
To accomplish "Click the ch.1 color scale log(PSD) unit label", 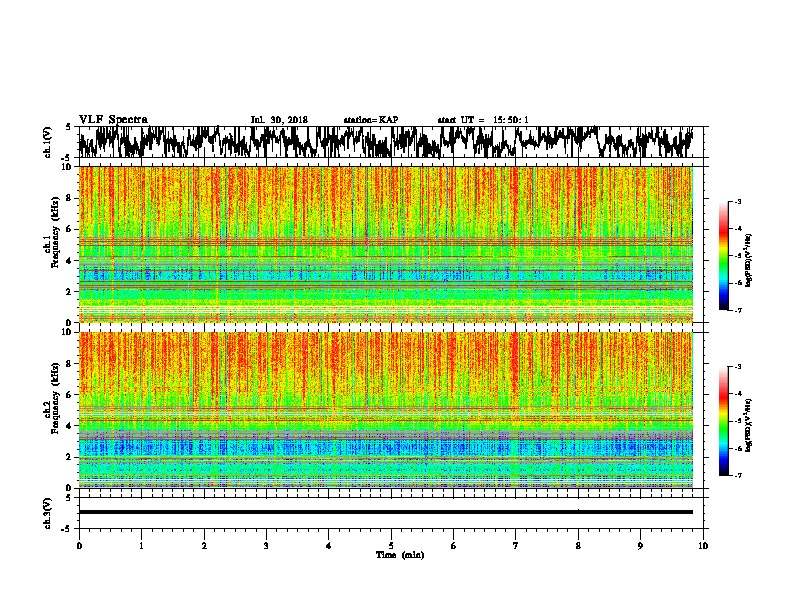I will (749, 260).
